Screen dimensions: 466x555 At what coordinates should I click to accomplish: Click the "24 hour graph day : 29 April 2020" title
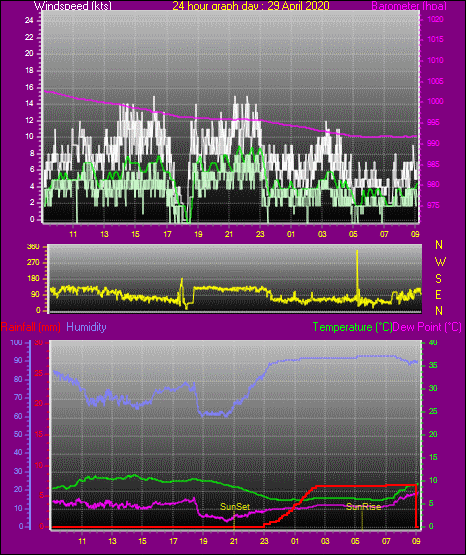coord(251,6)
